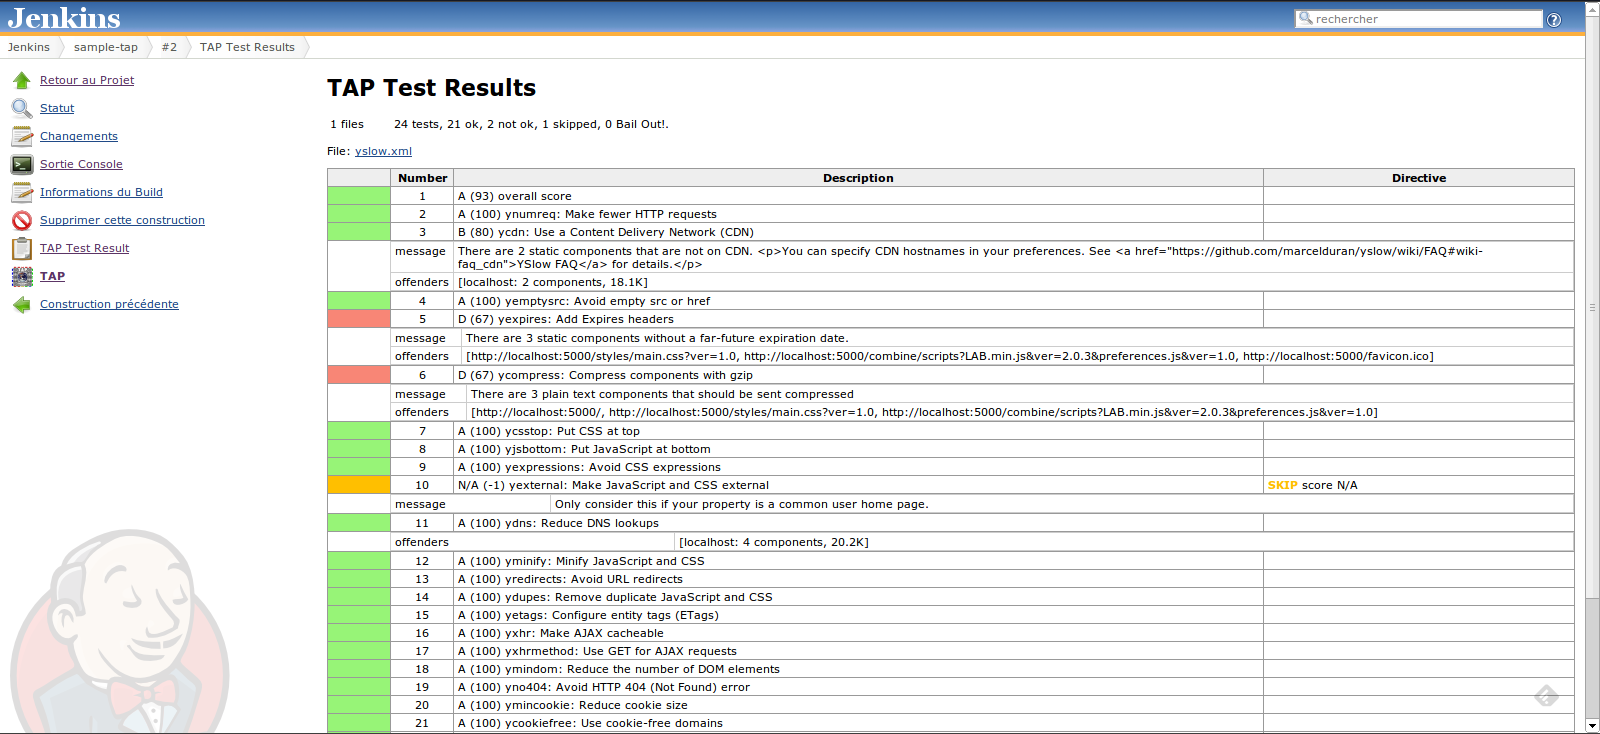Screen dimensions: 1600x734
Task: Open Sortie Console link
Action: coord(81,164)
